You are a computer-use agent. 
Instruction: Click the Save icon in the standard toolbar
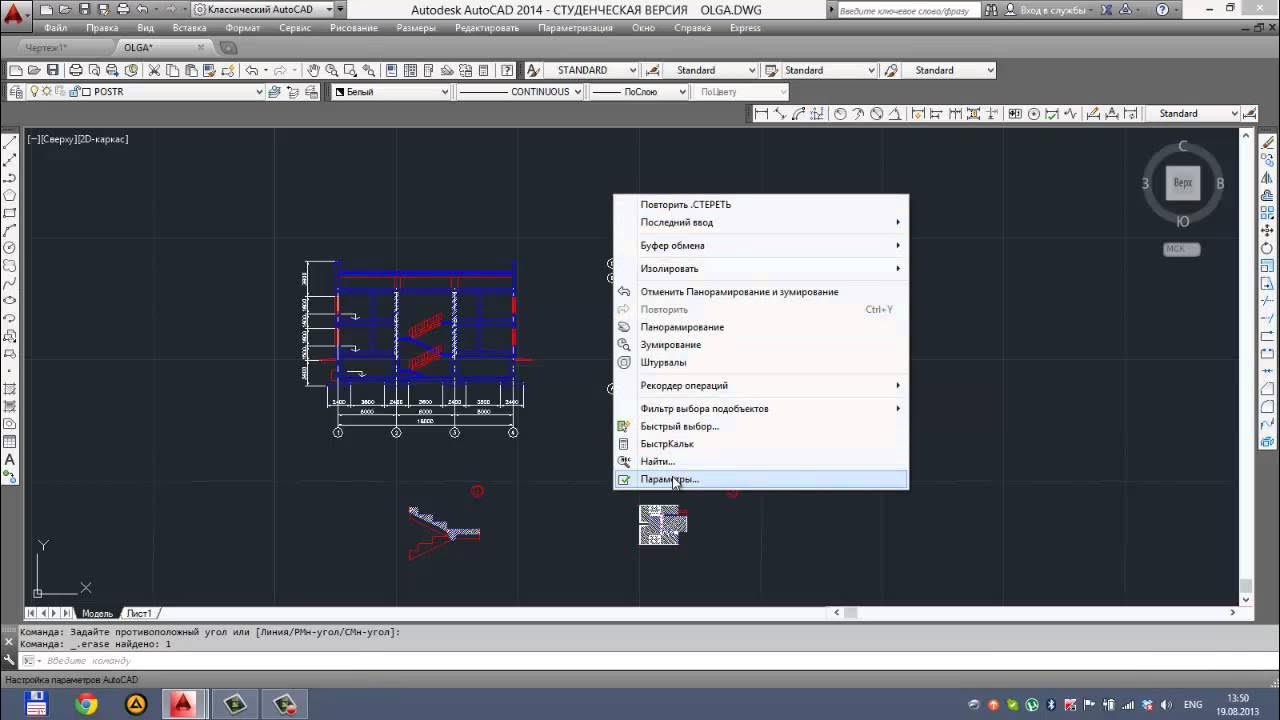(x=53, y=70)
